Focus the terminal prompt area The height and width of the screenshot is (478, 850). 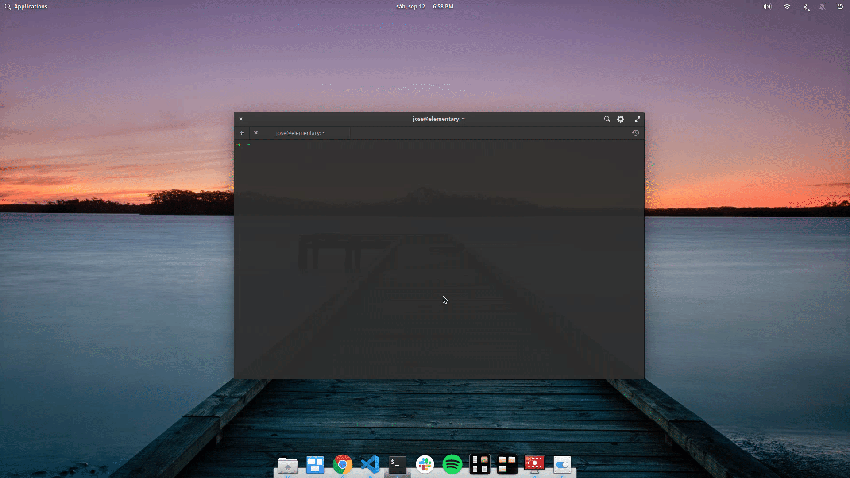[x=439, y=259]
